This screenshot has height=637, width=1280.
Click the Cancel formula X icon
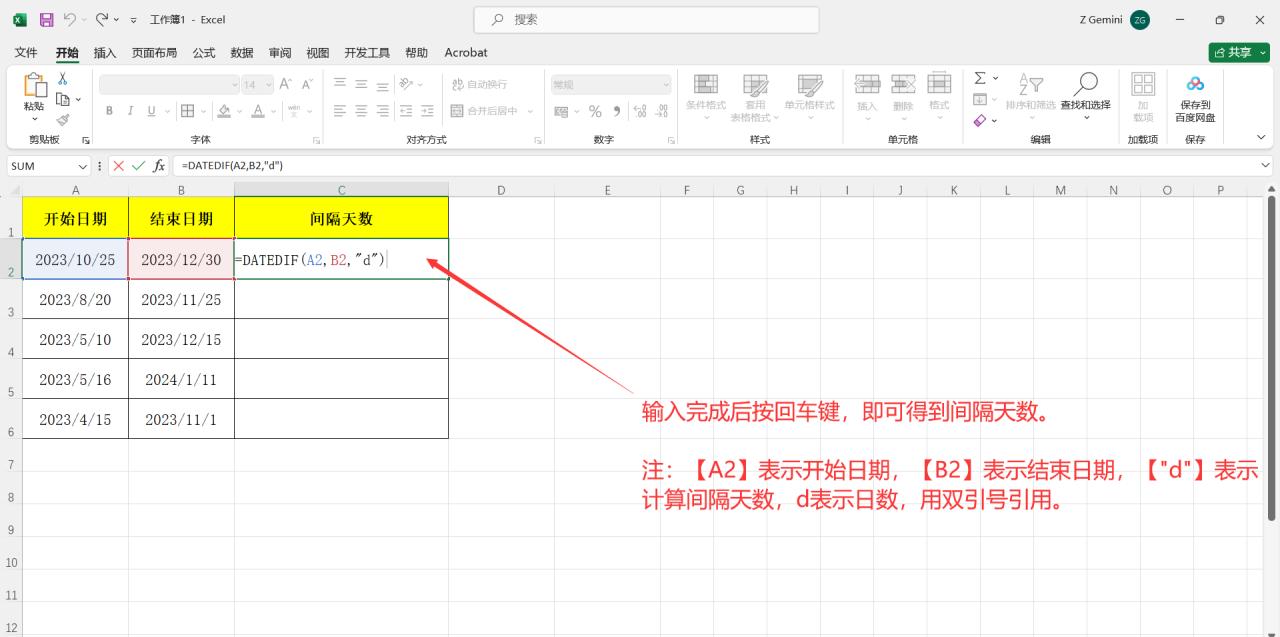coord(118,166)
